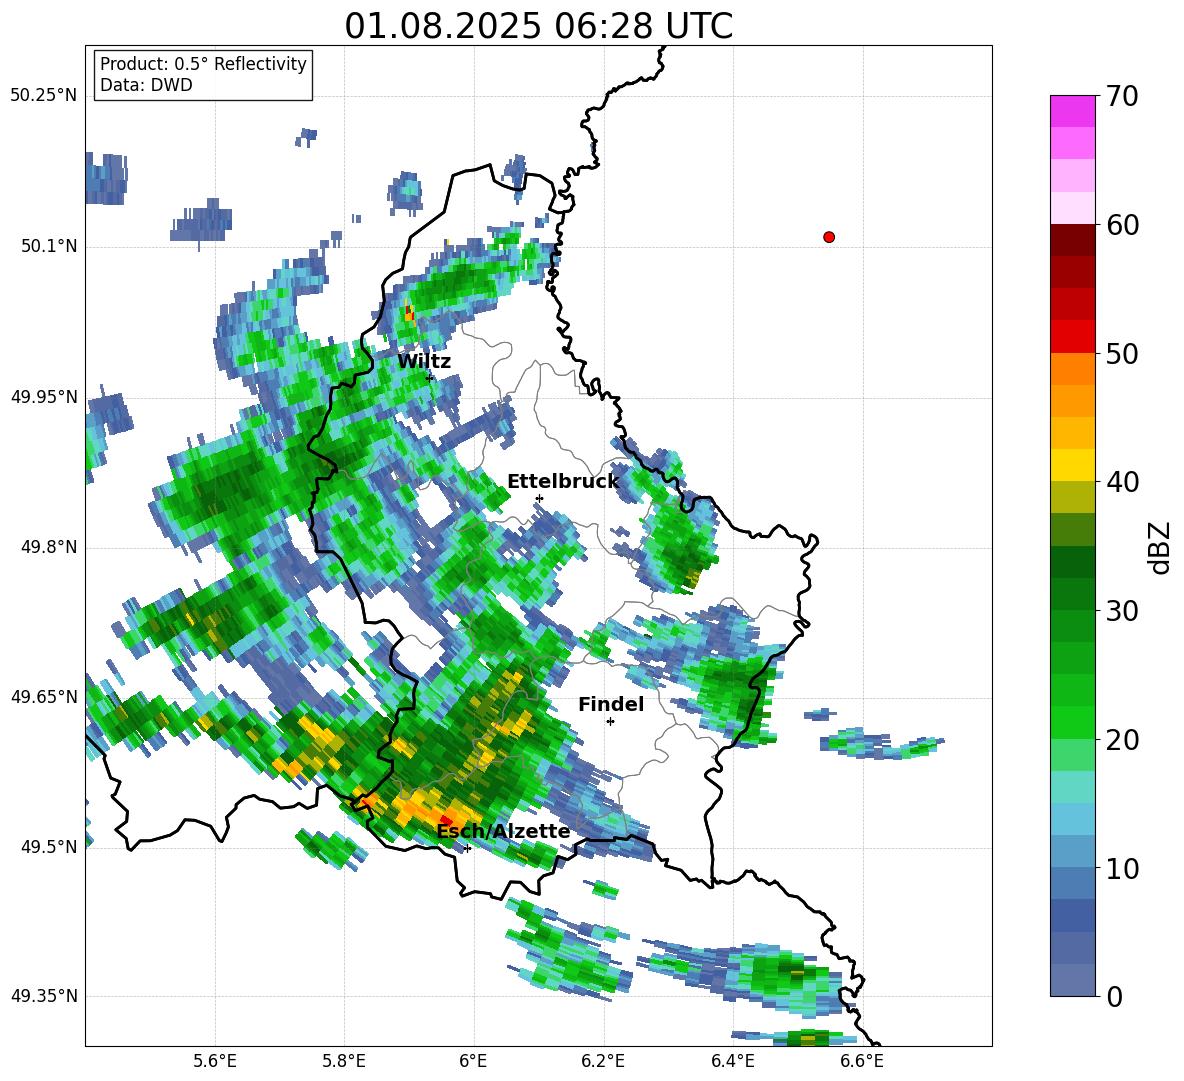The width and height of the screenshot is (1184, 1081).
Task: Click the colorbar tick label 30
Action: click(1122, 611)
